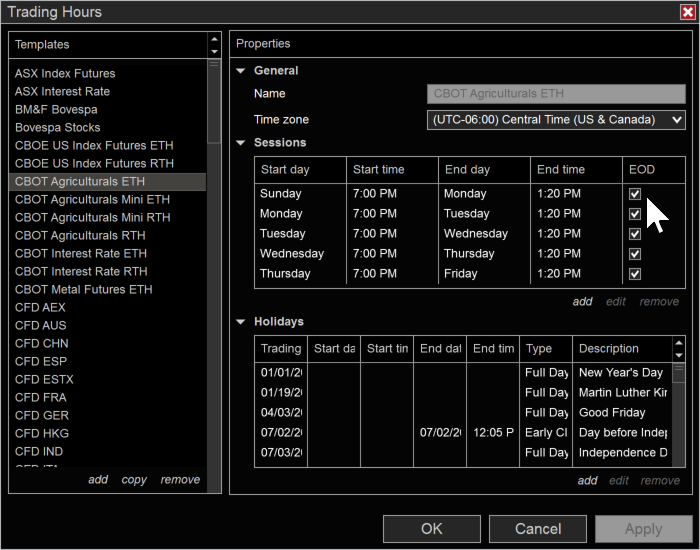Toggle EOD checkbox for Monday session
The height and width of the screenshot is (550, 700).
(635, 214)
